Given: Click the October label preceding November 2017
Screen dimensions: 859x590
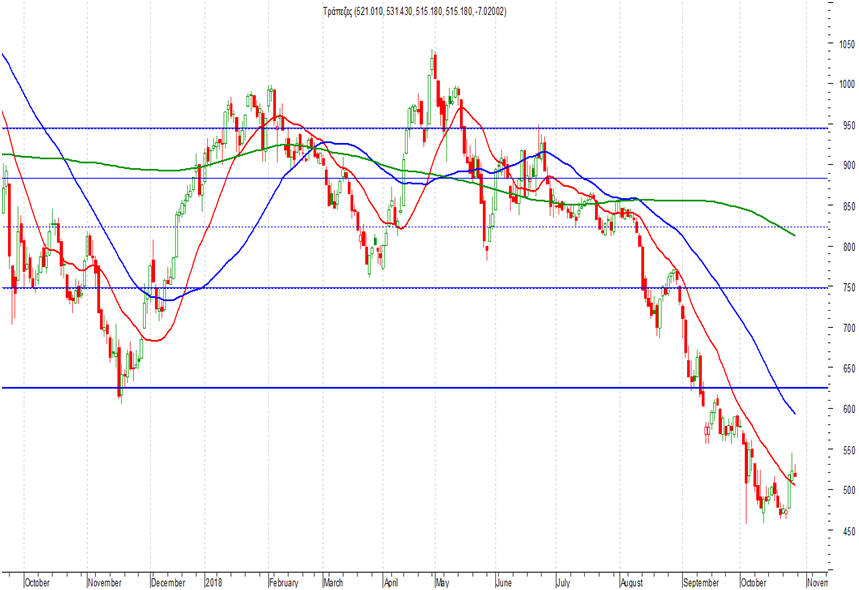Looking at the screenshot, I should 37,582.
